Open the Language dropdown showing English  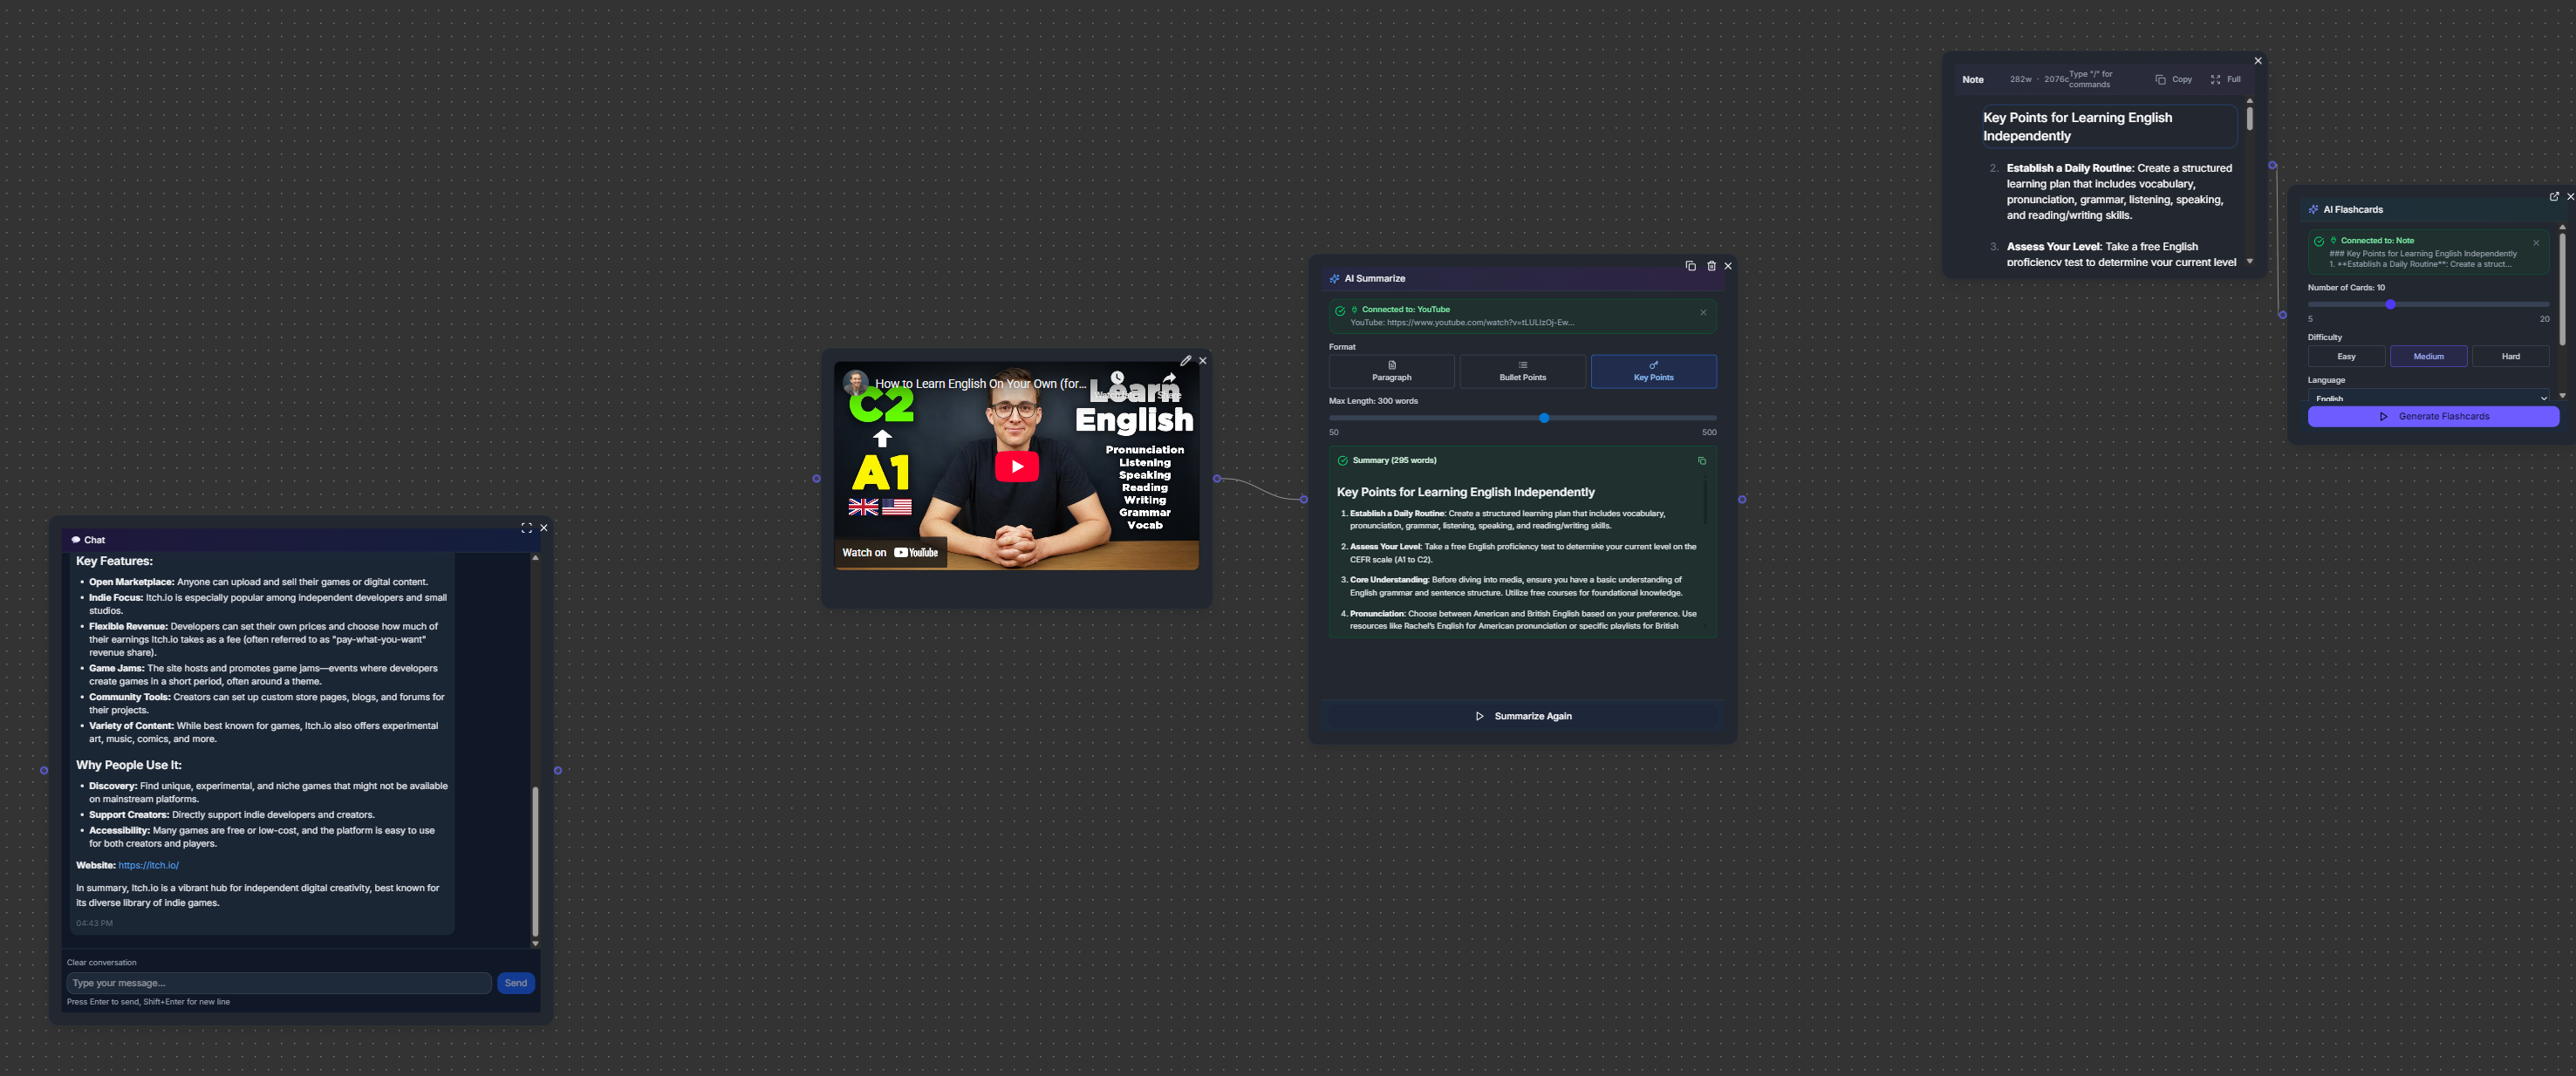click(2430, 397)
